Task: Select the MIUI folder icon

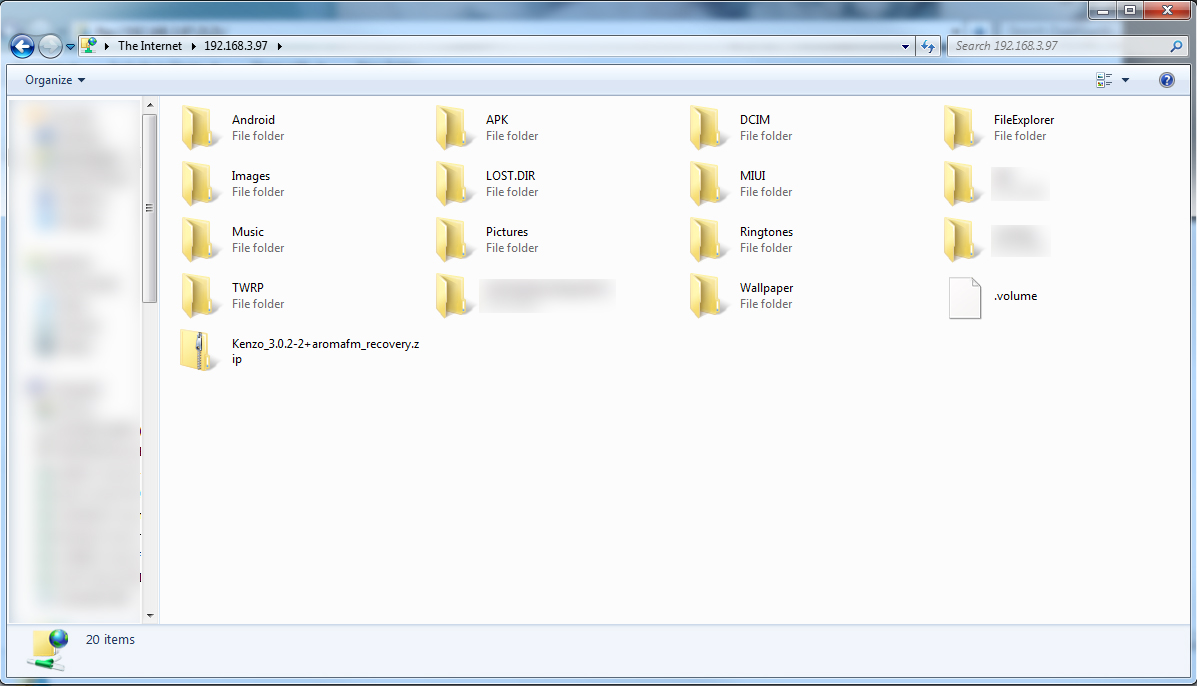Action: tap(706, 183)
